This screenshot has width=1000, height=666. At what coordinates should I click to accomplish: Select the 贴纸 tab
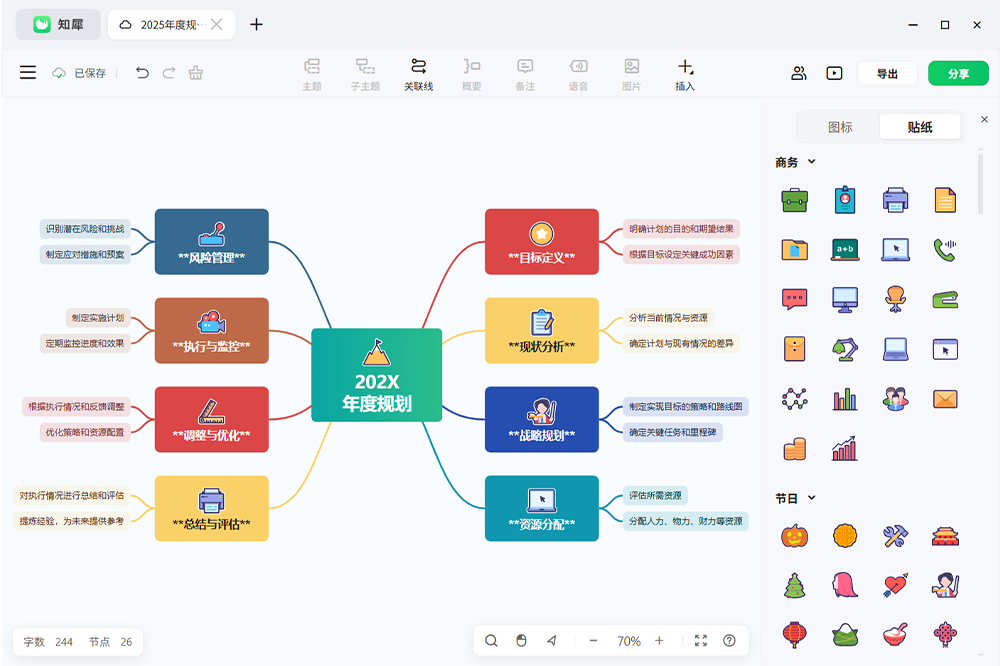[x=920, y=127]
